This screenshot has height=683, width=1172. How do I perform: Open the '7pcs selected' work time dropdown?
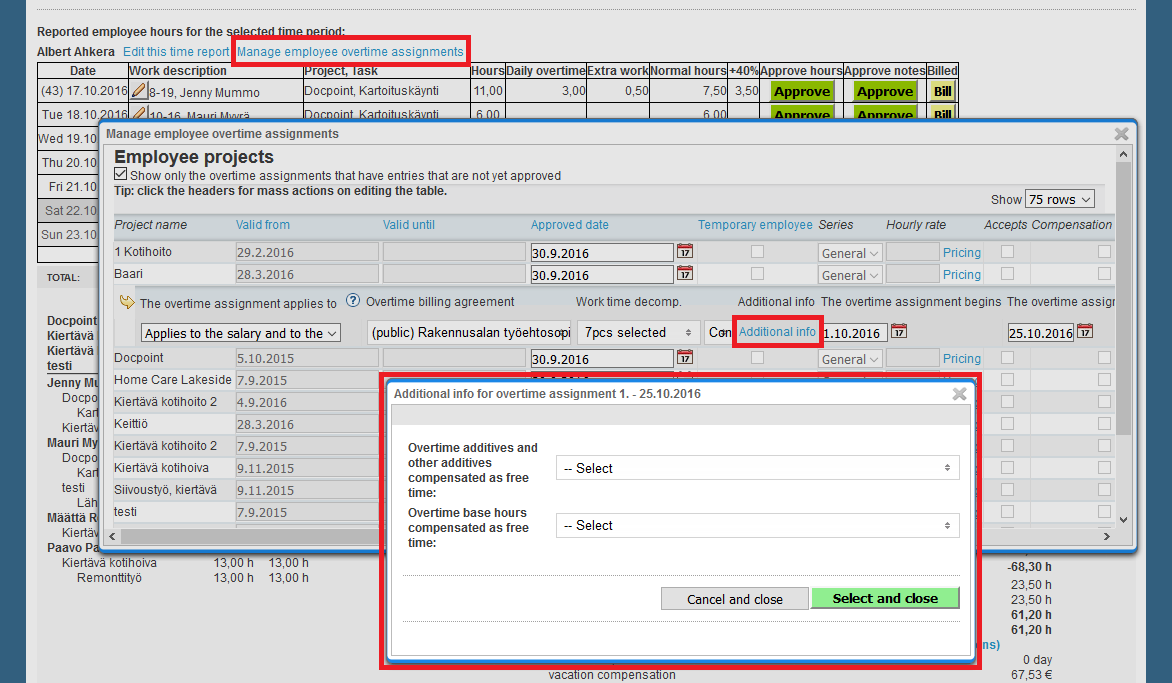tap(638, 333)
